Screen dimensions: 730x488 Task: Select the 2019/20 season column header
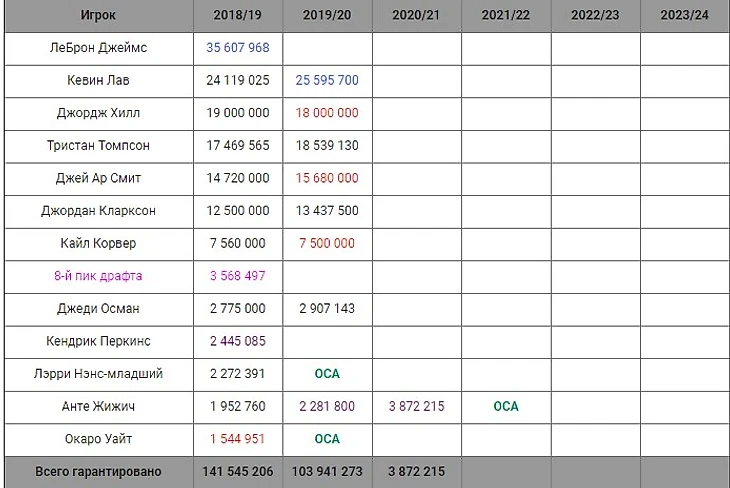pos(327,15)
